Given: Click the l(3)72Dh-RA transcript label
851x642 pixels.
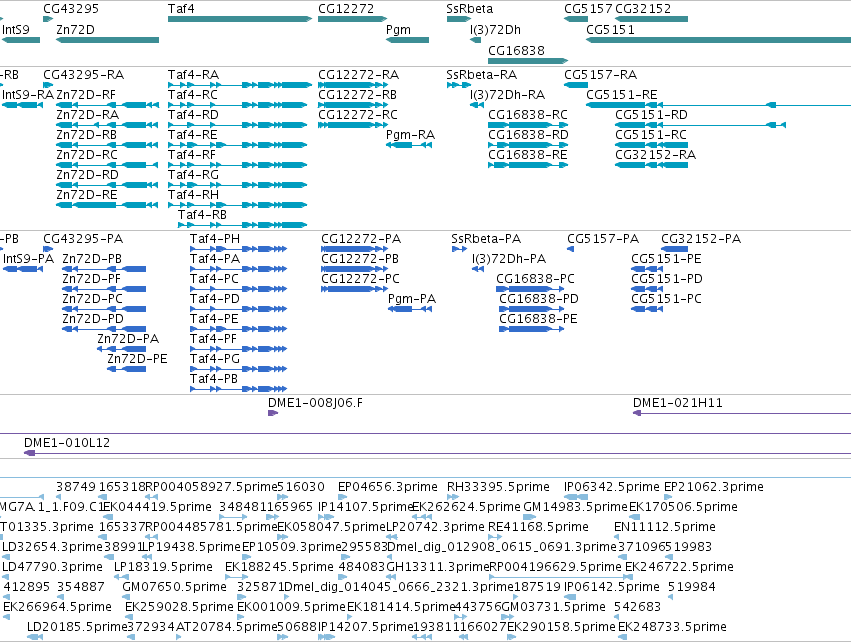Looking at the screenshot, I should pos(507,94).
